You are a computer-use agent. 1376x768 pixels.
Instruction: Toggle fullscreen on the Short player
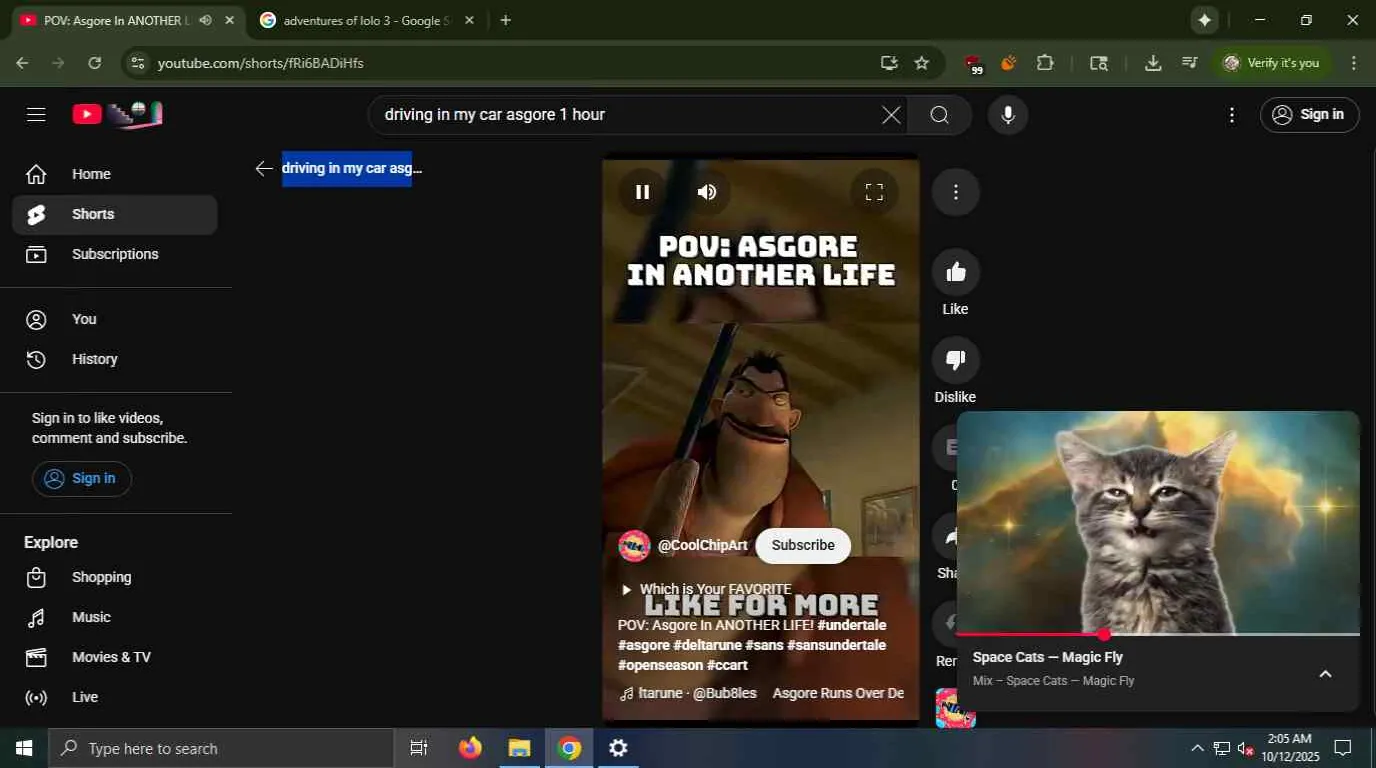[874, 192]
